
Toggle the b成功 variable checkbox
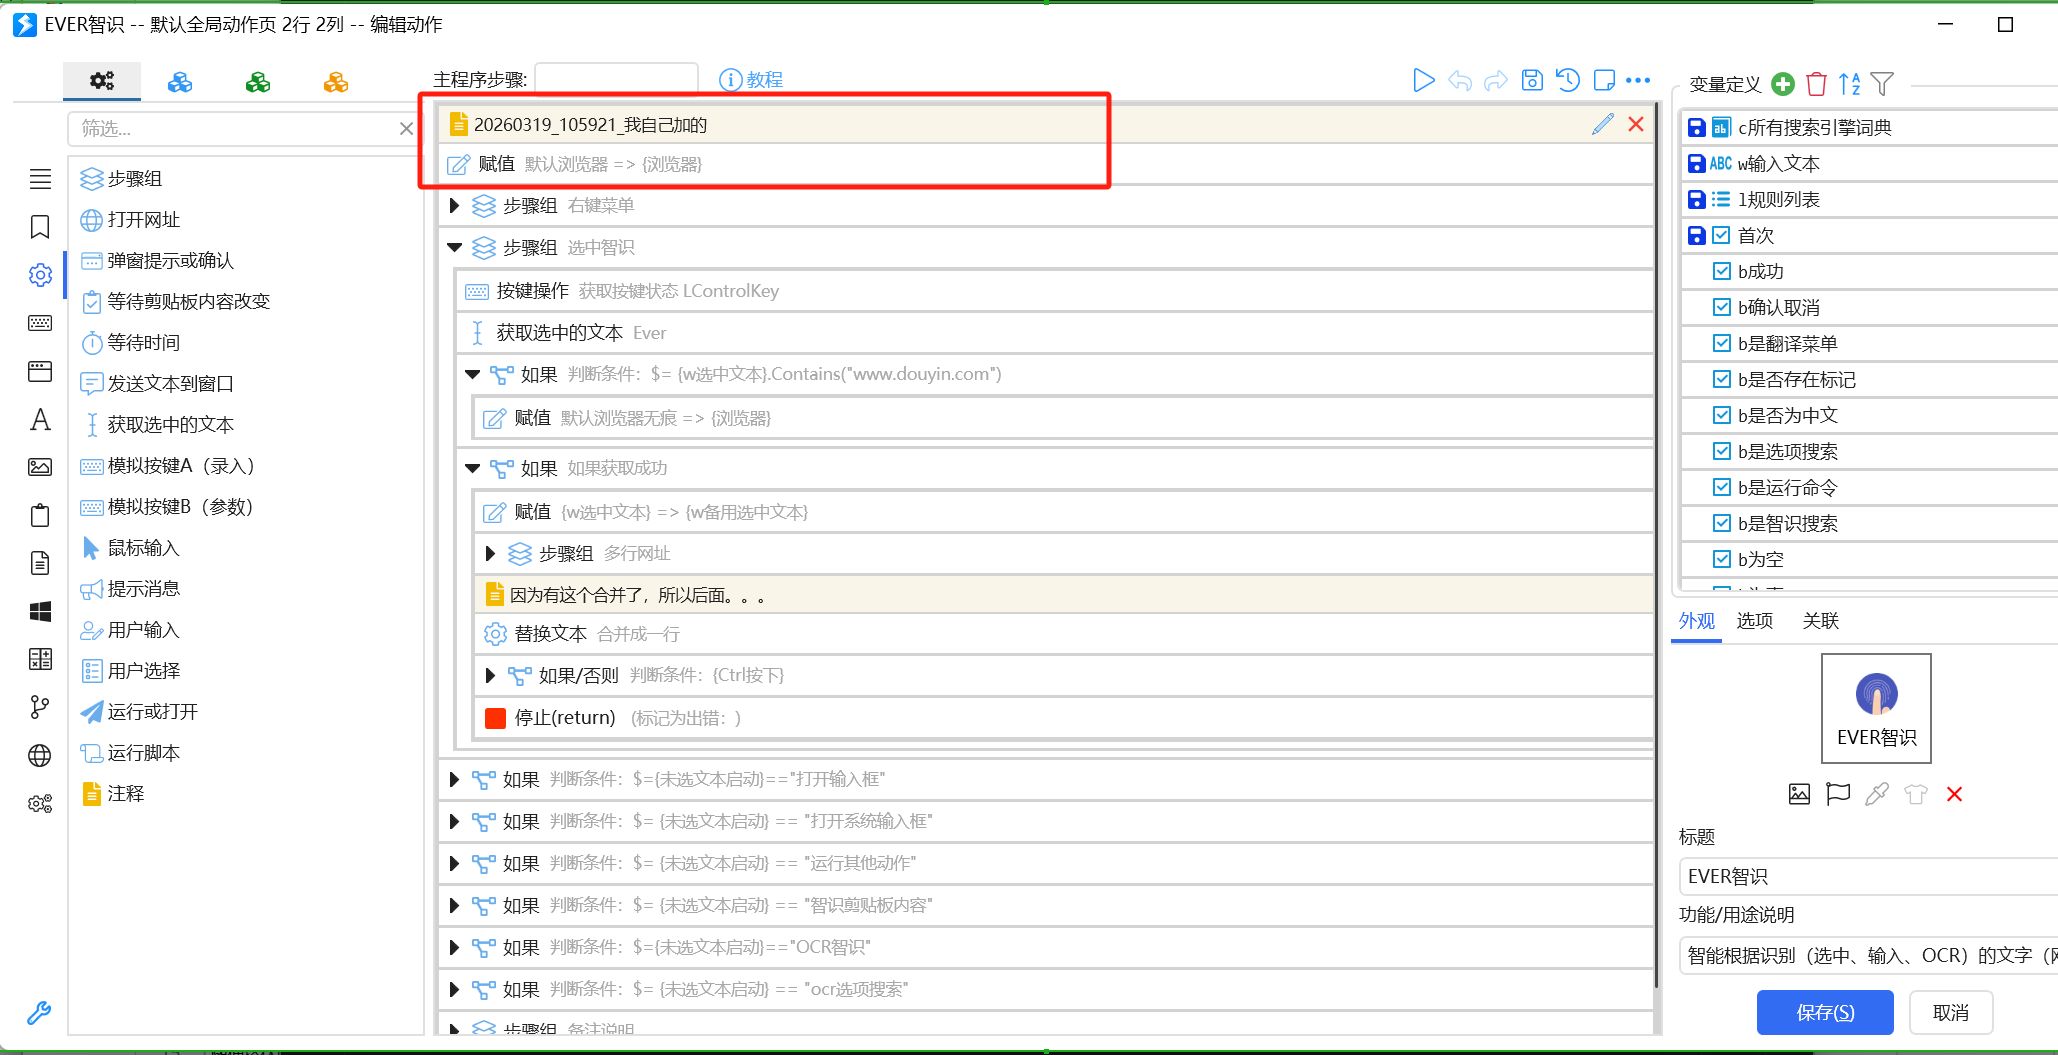pyautogui.click(x=1721, y=271)
